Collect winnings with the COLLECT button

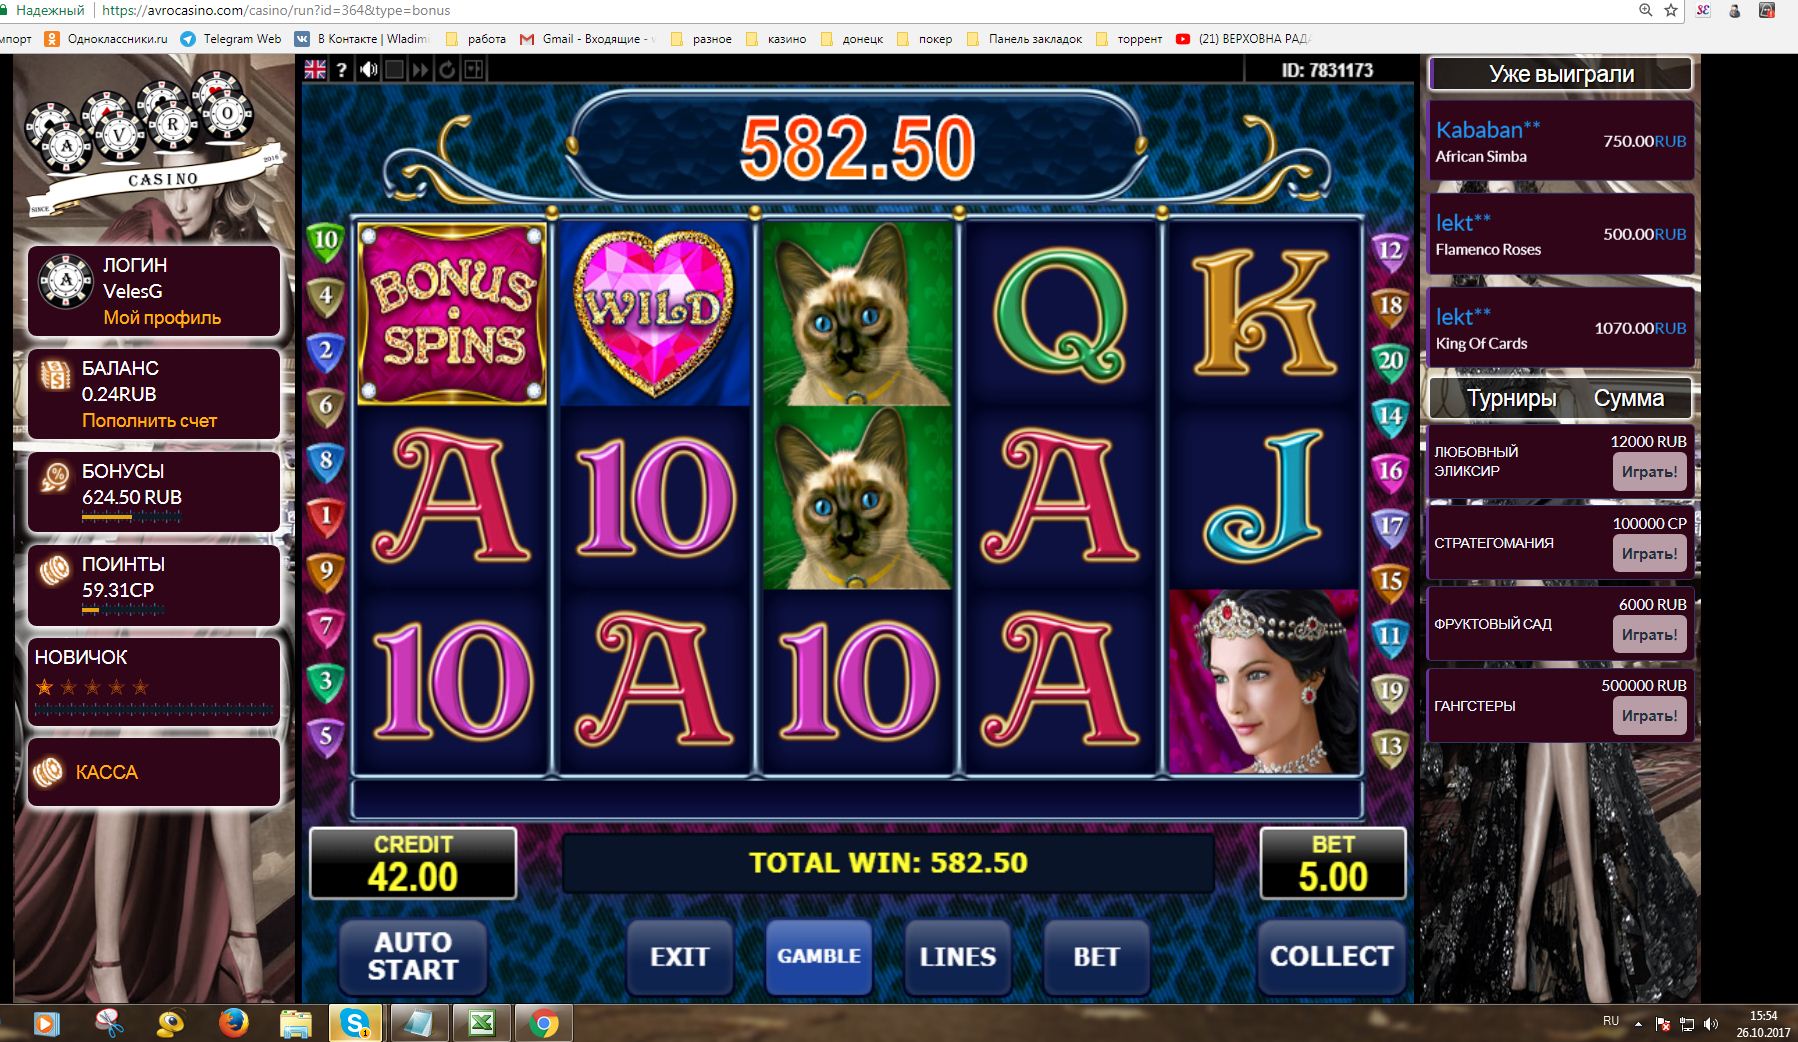pos(1331,956)
